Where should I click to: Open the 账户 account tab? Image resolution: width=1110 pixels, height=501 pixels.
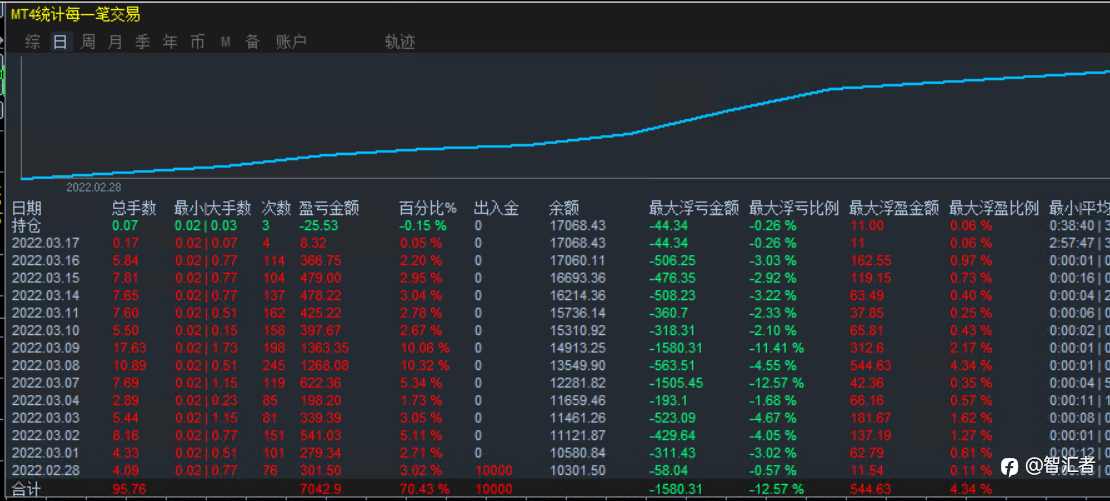tap(291, 42)
